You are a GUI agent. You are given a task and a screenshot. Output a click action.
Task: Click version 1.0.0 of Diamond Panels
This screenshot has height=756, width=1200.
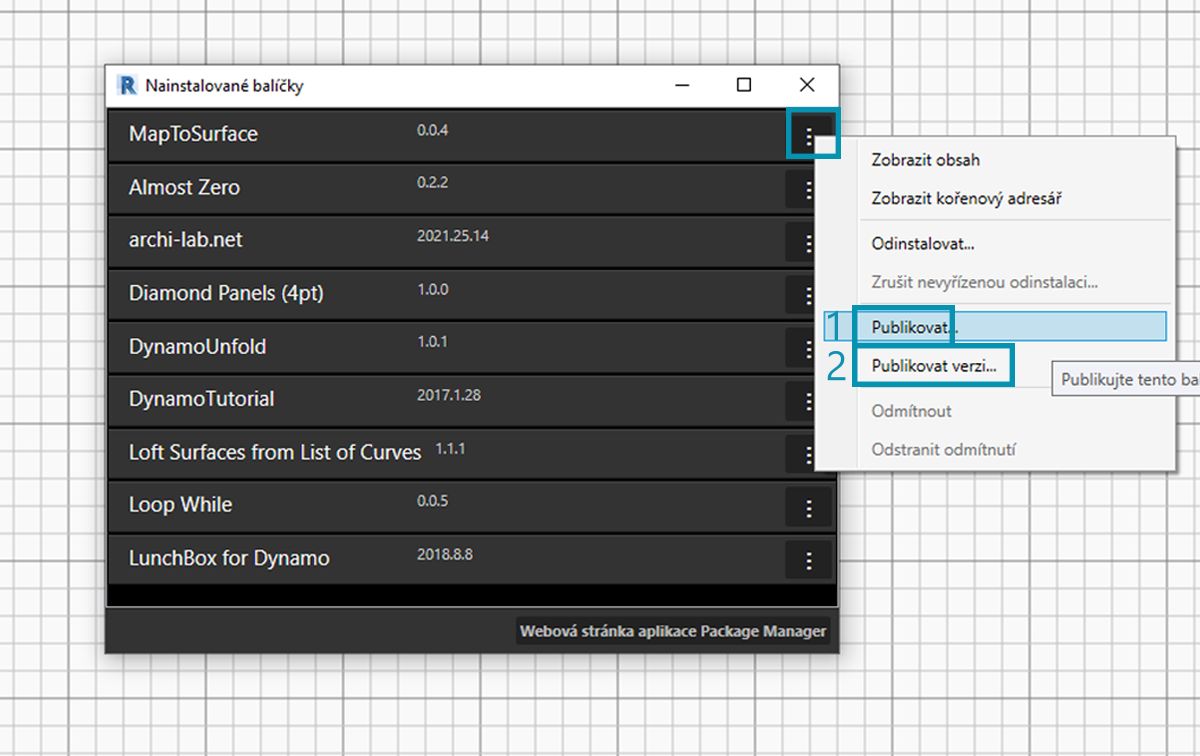432,289
